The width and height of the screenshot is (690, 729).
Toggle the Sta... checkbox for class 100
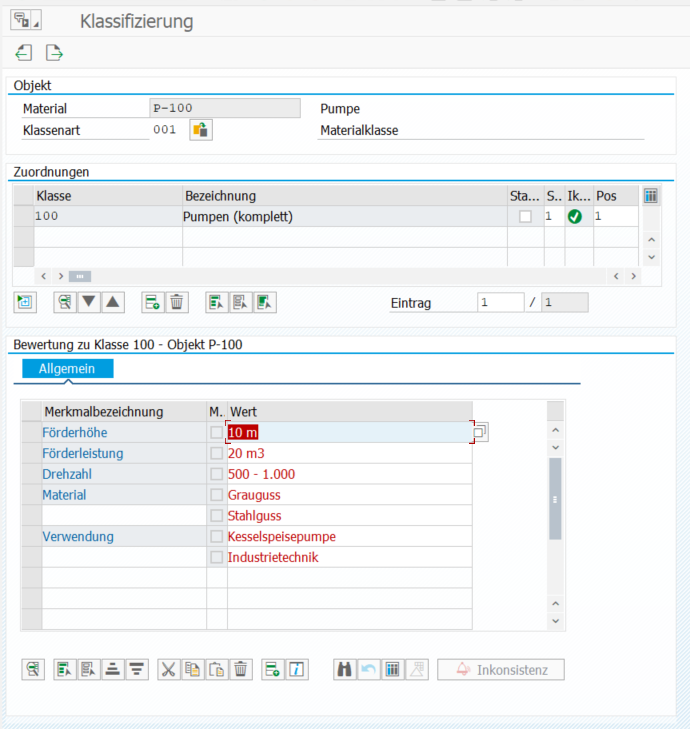[x=525, y=217]
